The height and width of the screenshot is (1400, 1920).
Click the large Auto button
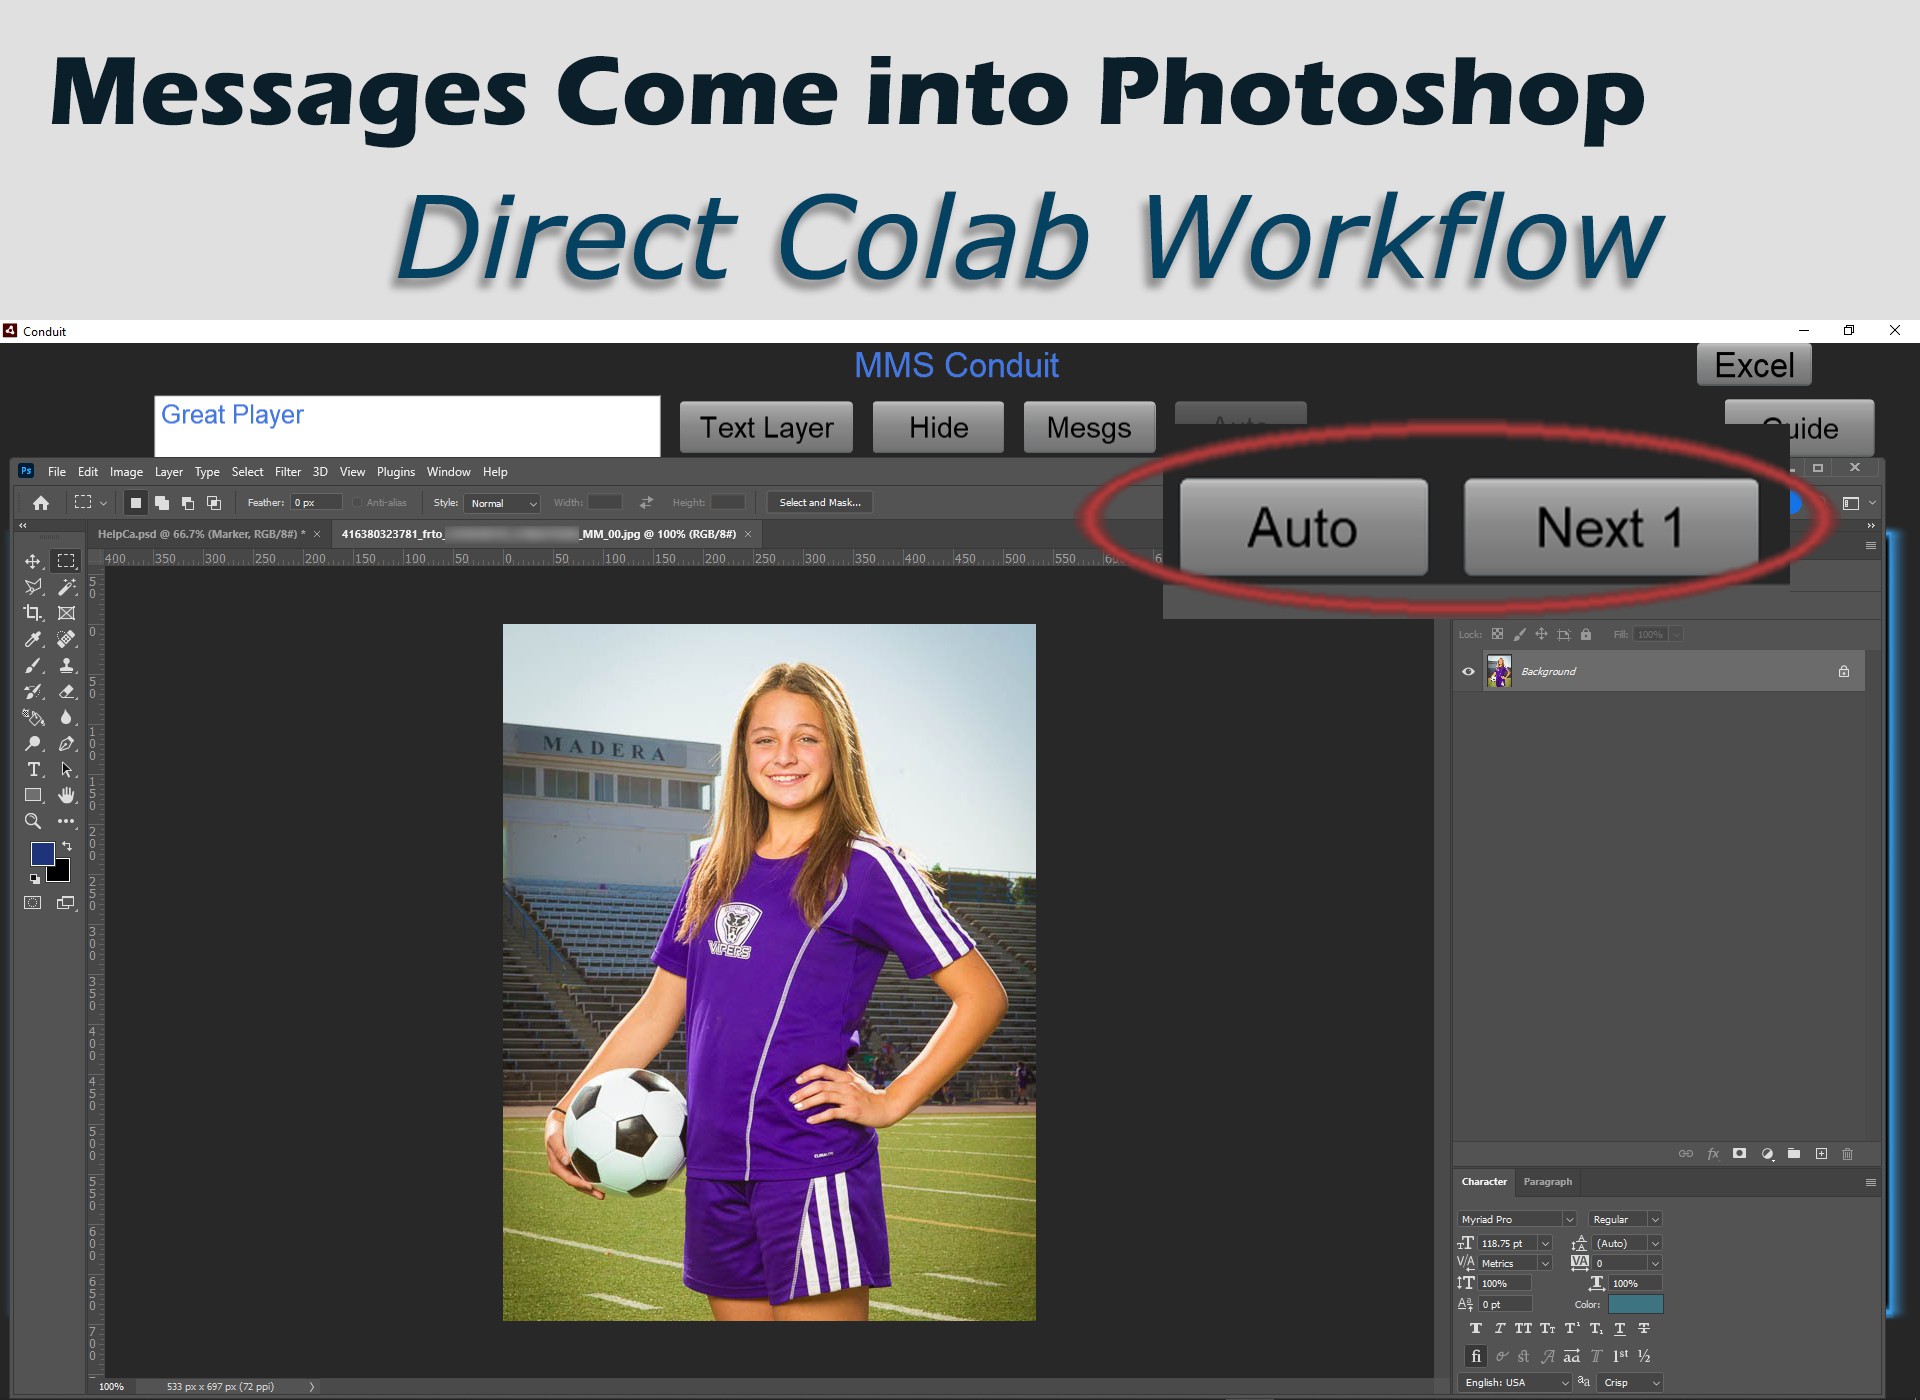1302,527
